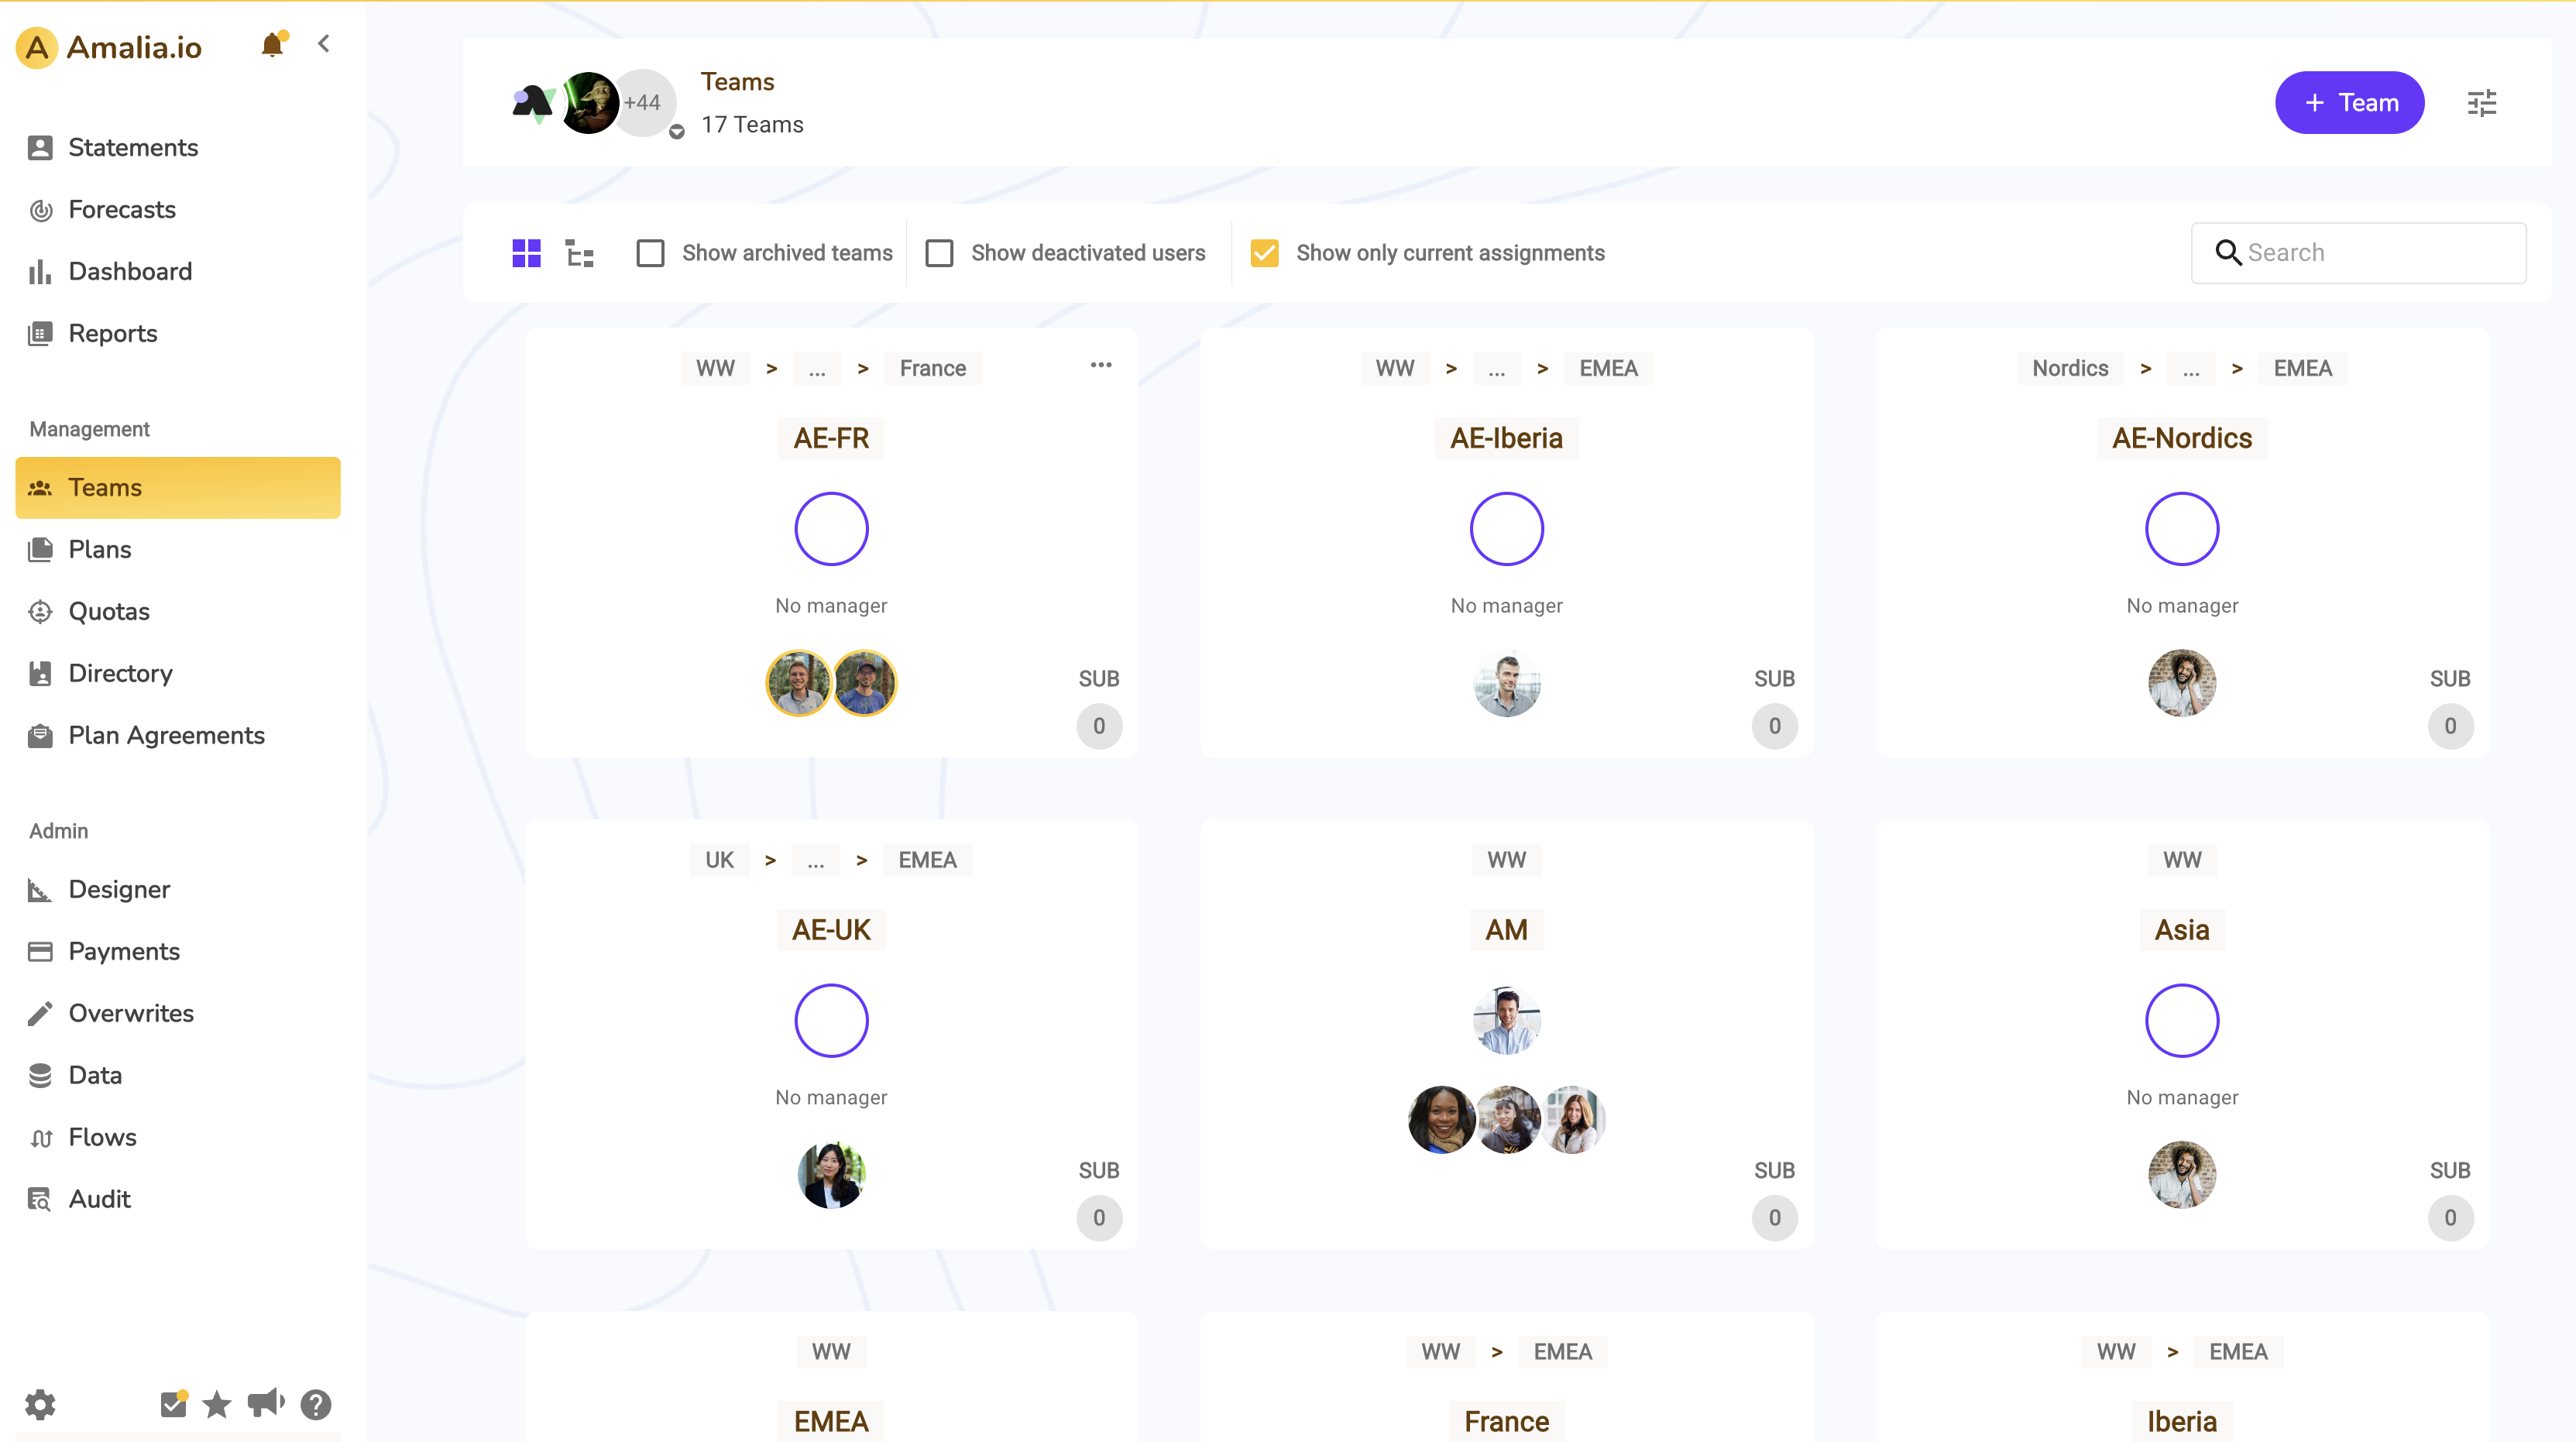Open the AE-FR card three-dot menu

tap(1101, 365)
